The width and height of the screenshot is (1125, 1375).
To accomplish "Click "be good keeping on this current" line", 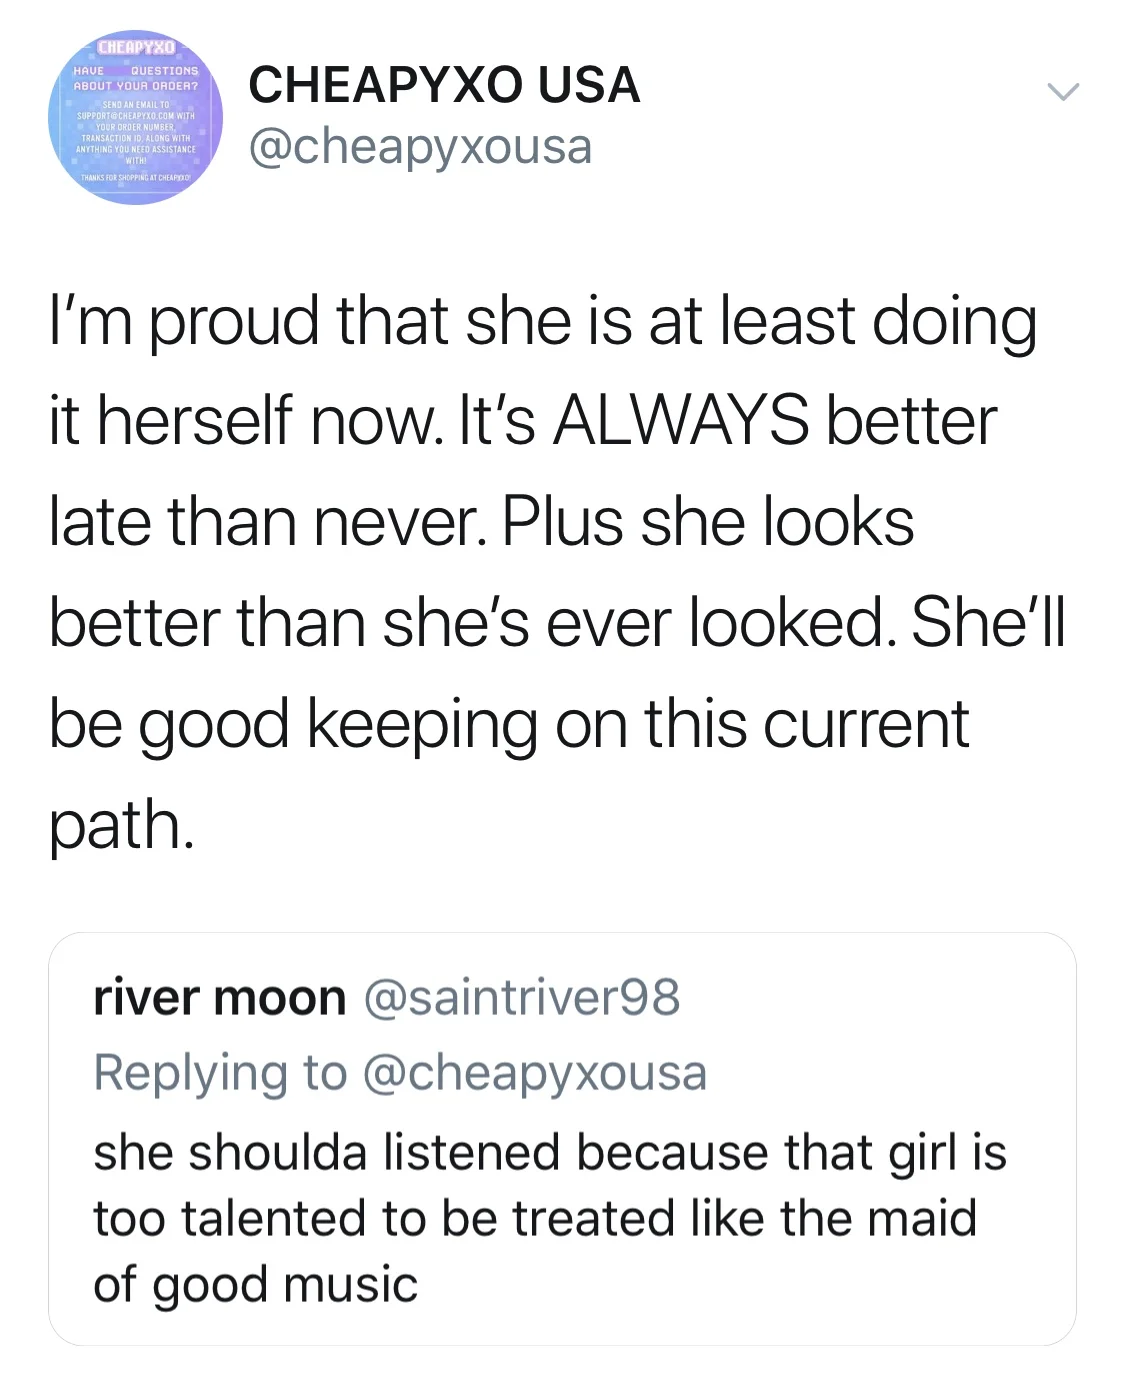I will point(509,723).
